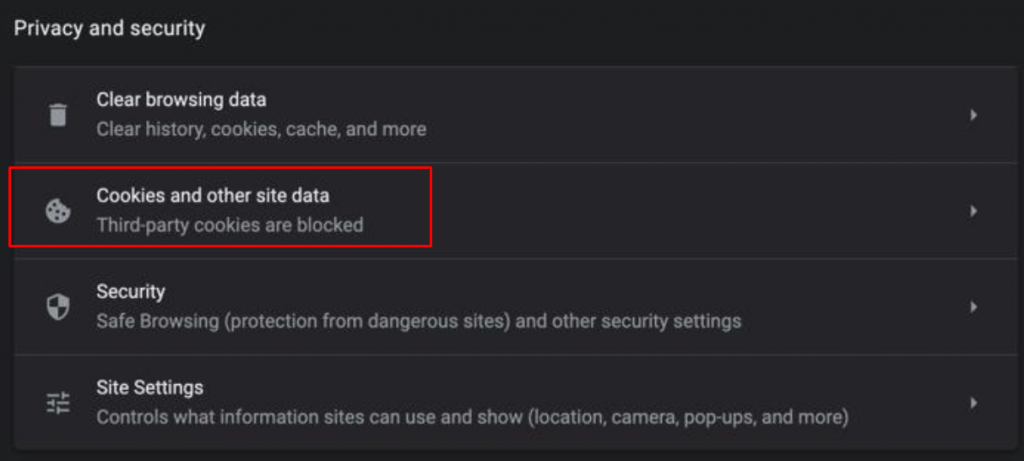Click the trash can icon
Screen dimensions: 1024x461
point(58,115)
